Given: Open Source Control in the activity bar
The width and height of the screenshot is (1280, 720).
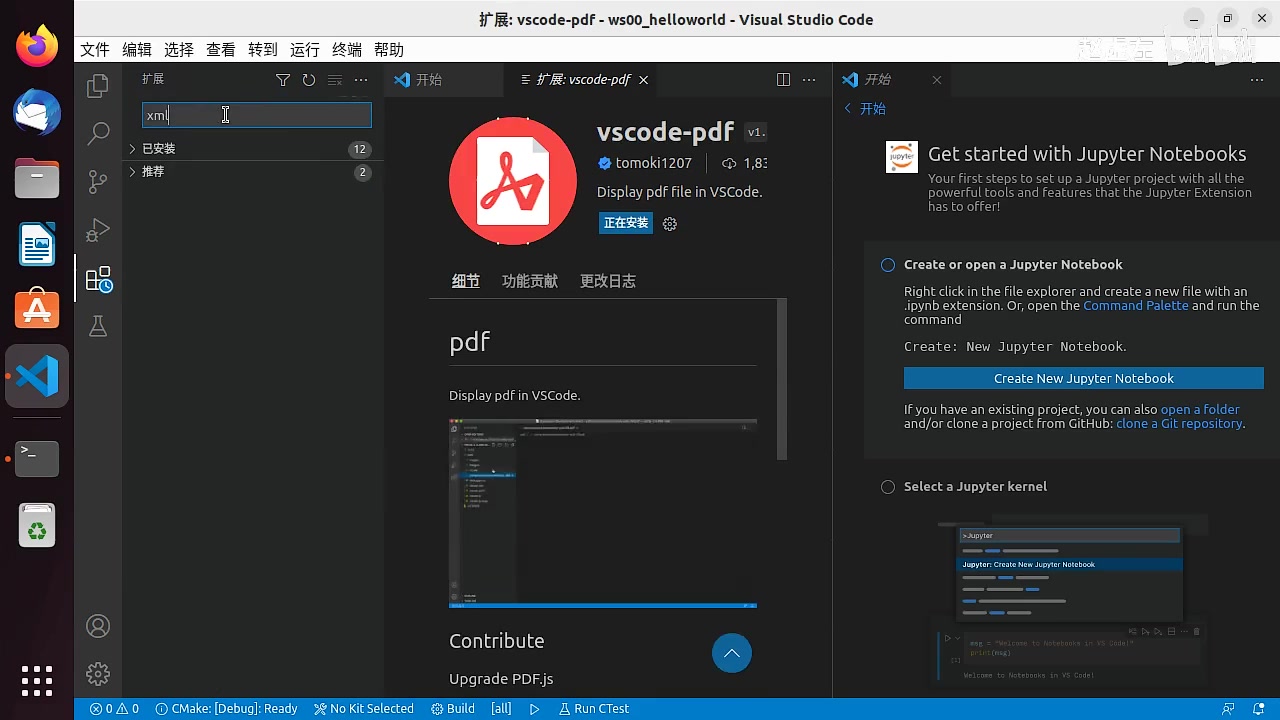Looking at the screenshot, I should pos(97,182).
